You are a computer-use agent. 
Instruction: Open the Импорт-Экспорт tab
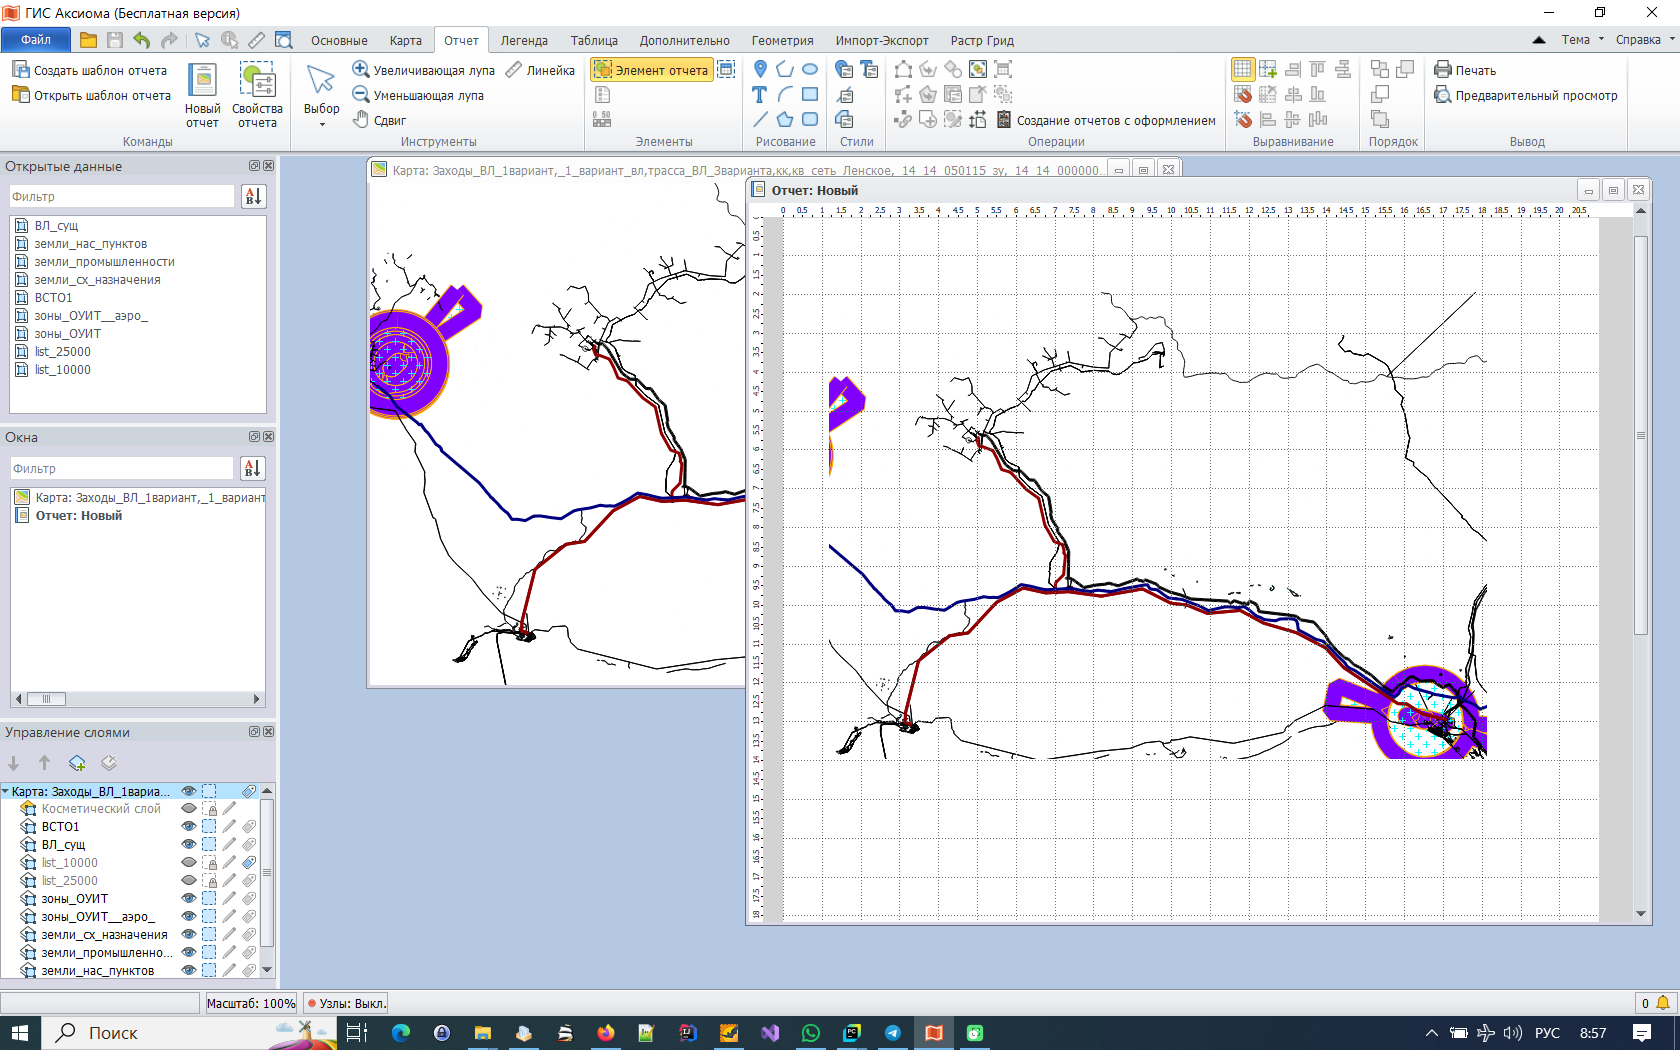tap(882, 40)
